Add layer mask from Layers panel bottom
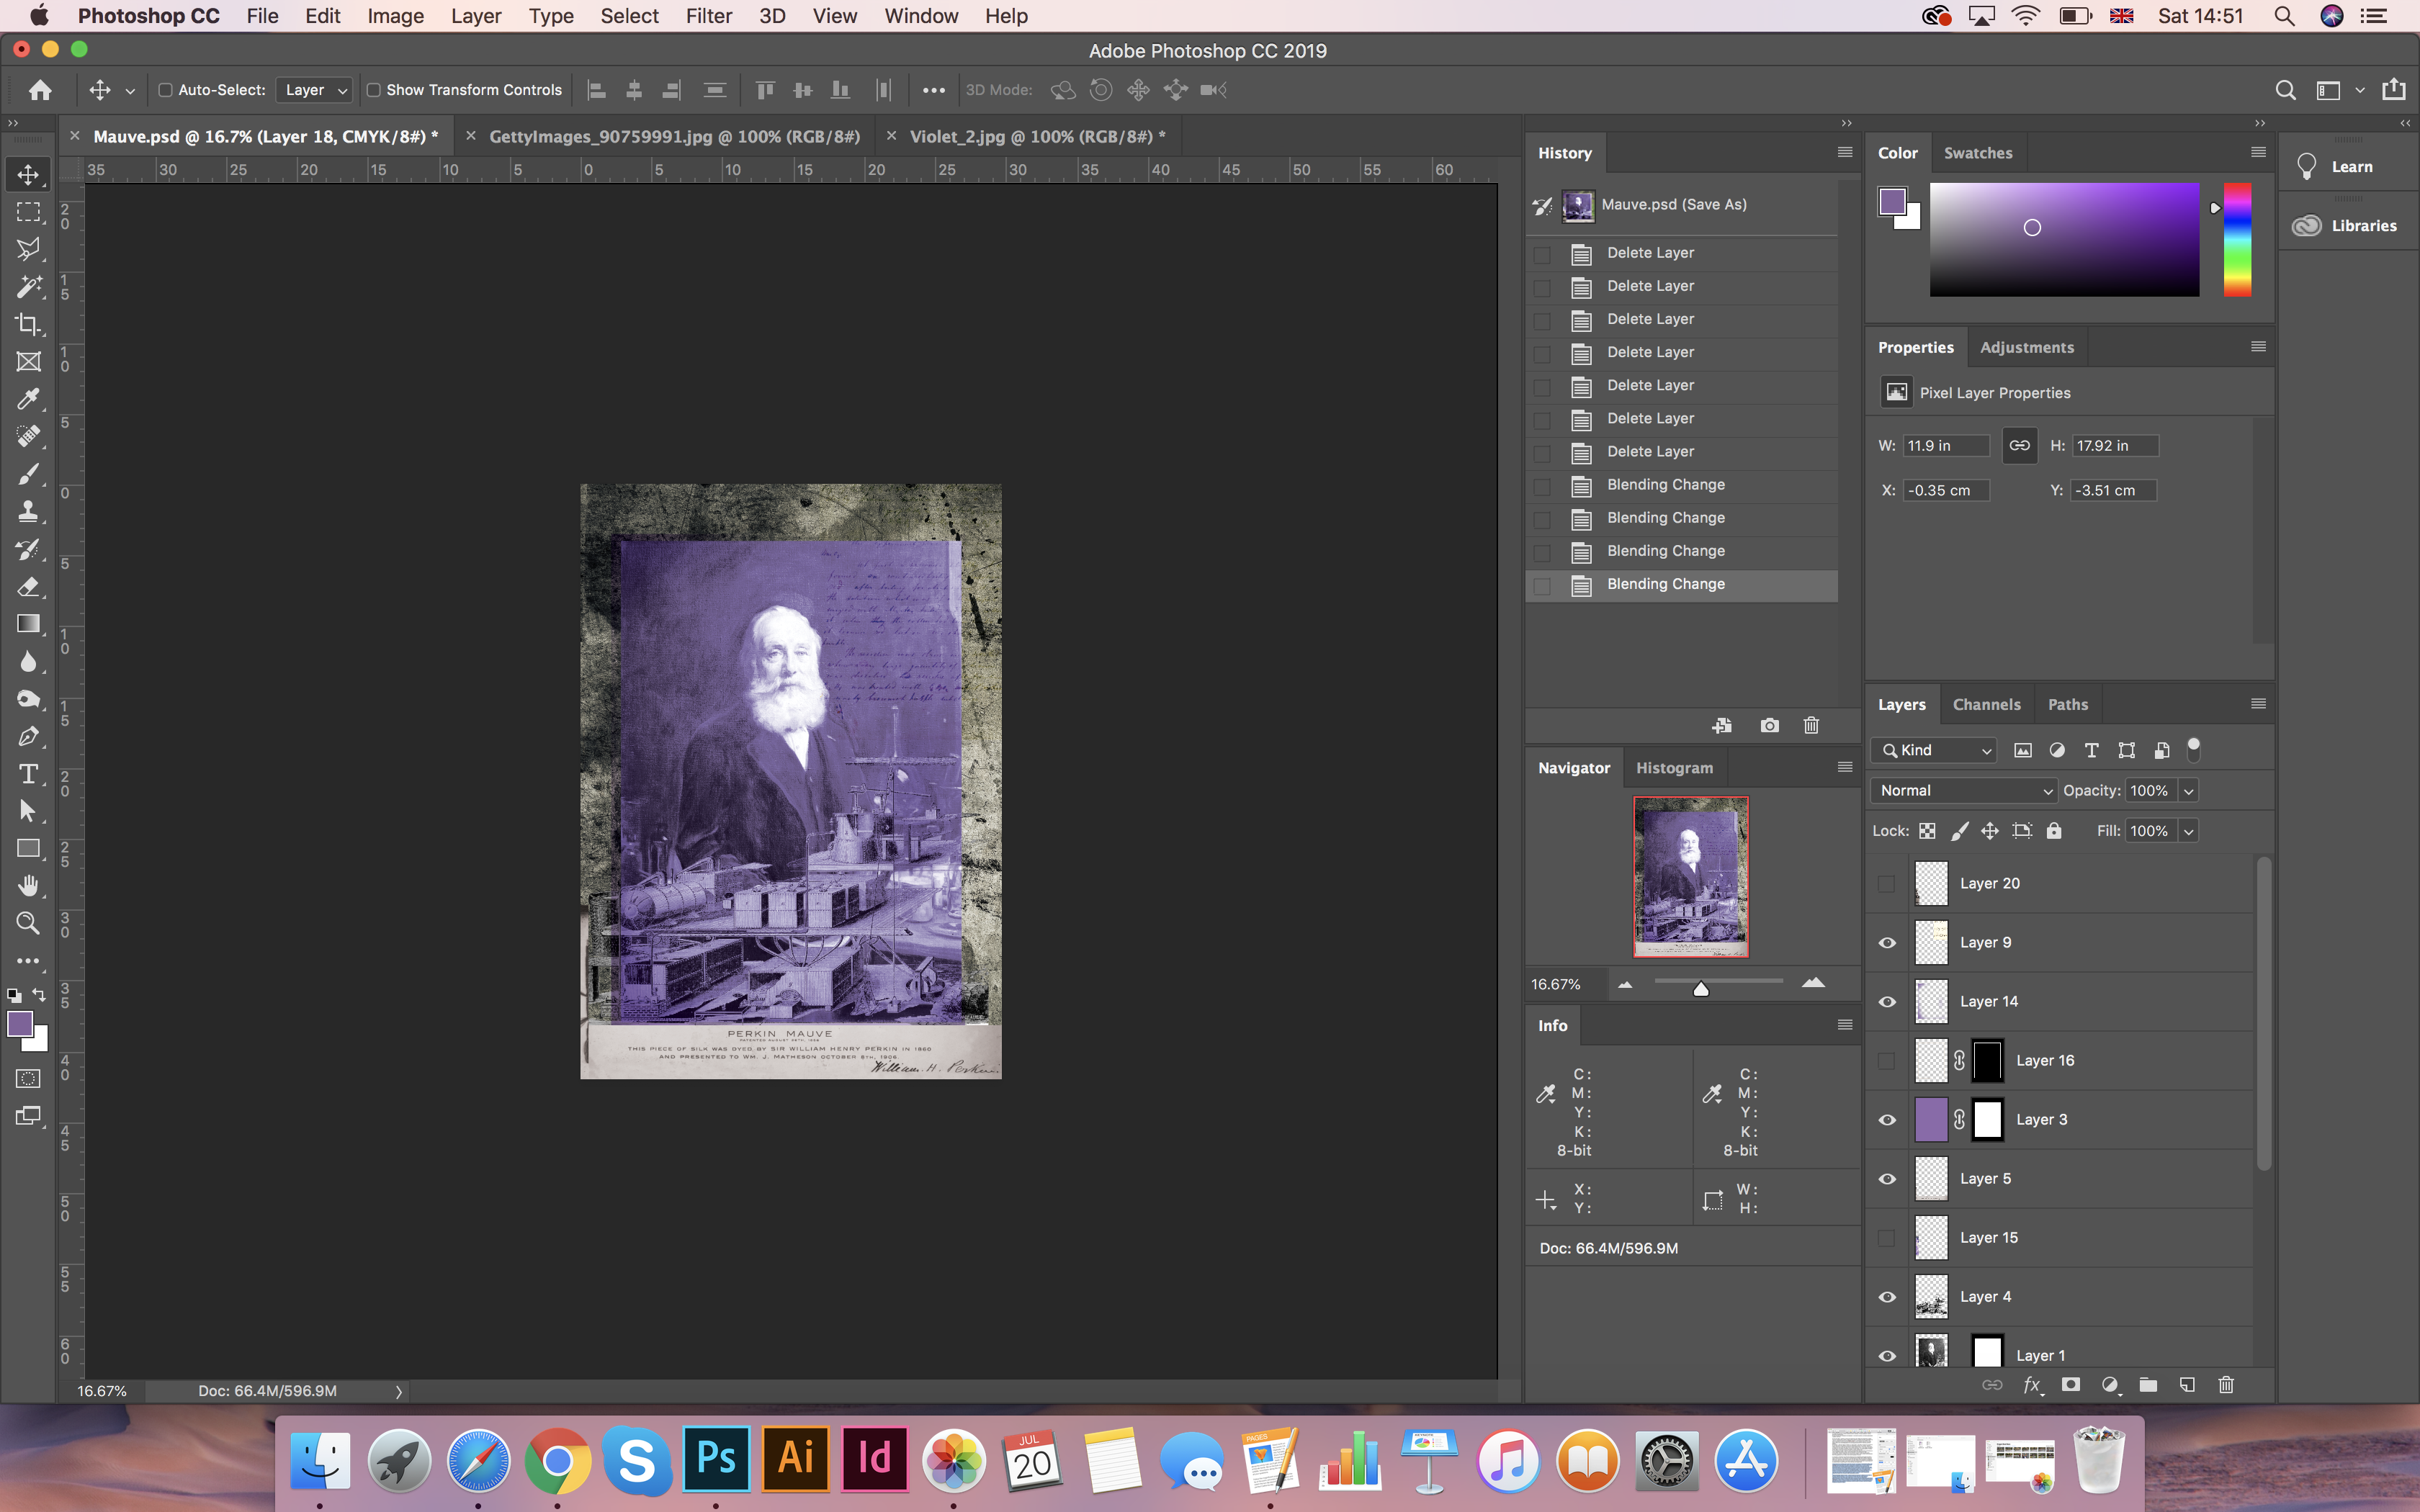The width and height of the screenshot is (2420, 1512). pyautogui.click(x=2071, y=1385)
